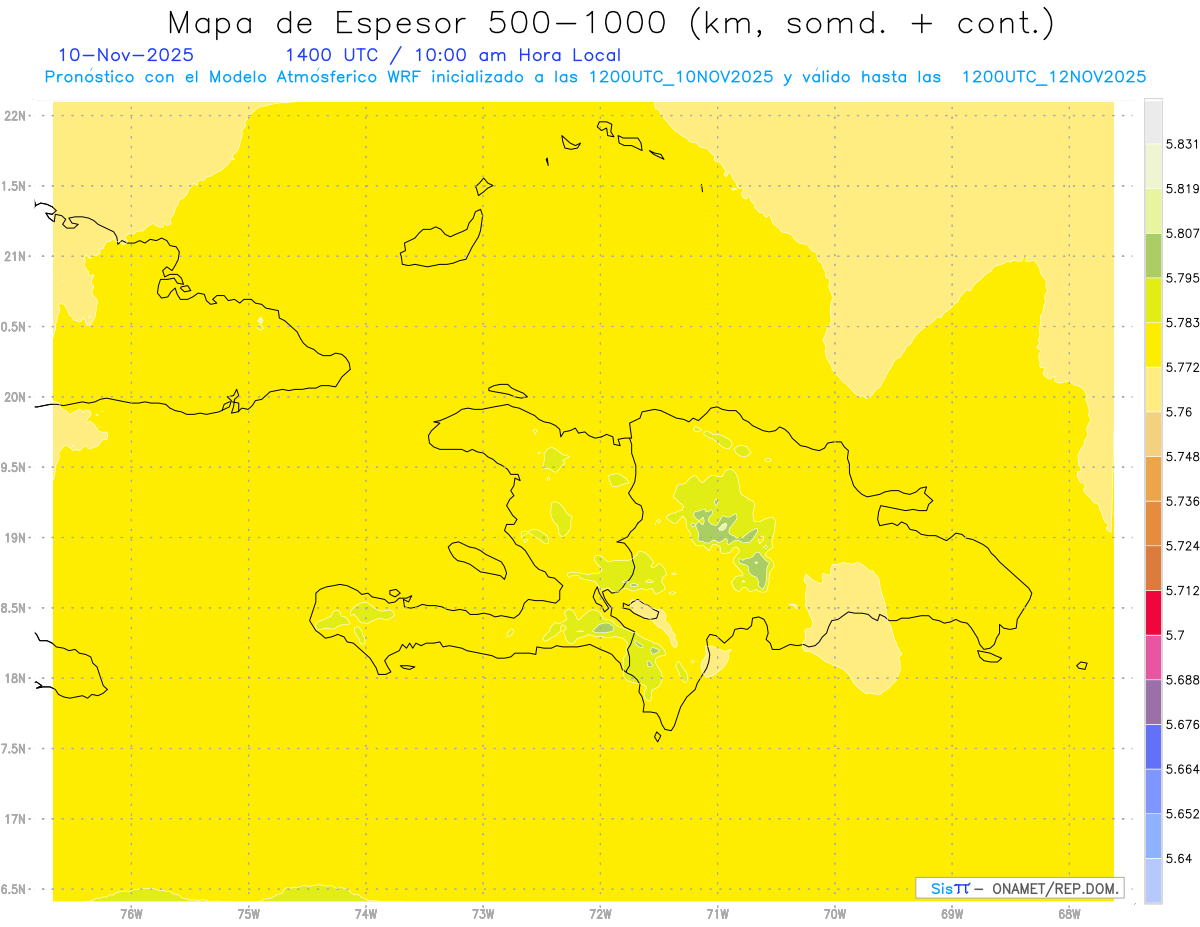Click the longitude axis label "71W"

pos(717,913)
